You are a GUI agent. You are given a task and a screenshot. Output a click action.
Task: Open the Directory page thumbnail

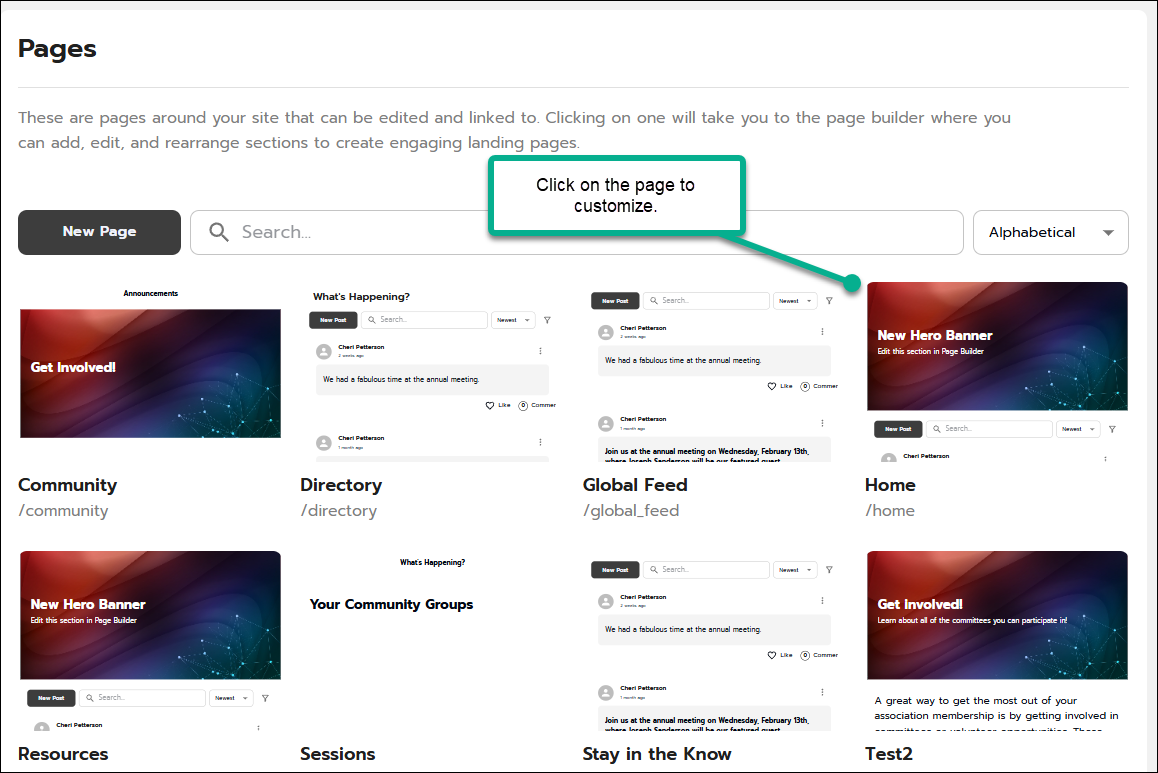pyautogui.click(x=432, y=372)
